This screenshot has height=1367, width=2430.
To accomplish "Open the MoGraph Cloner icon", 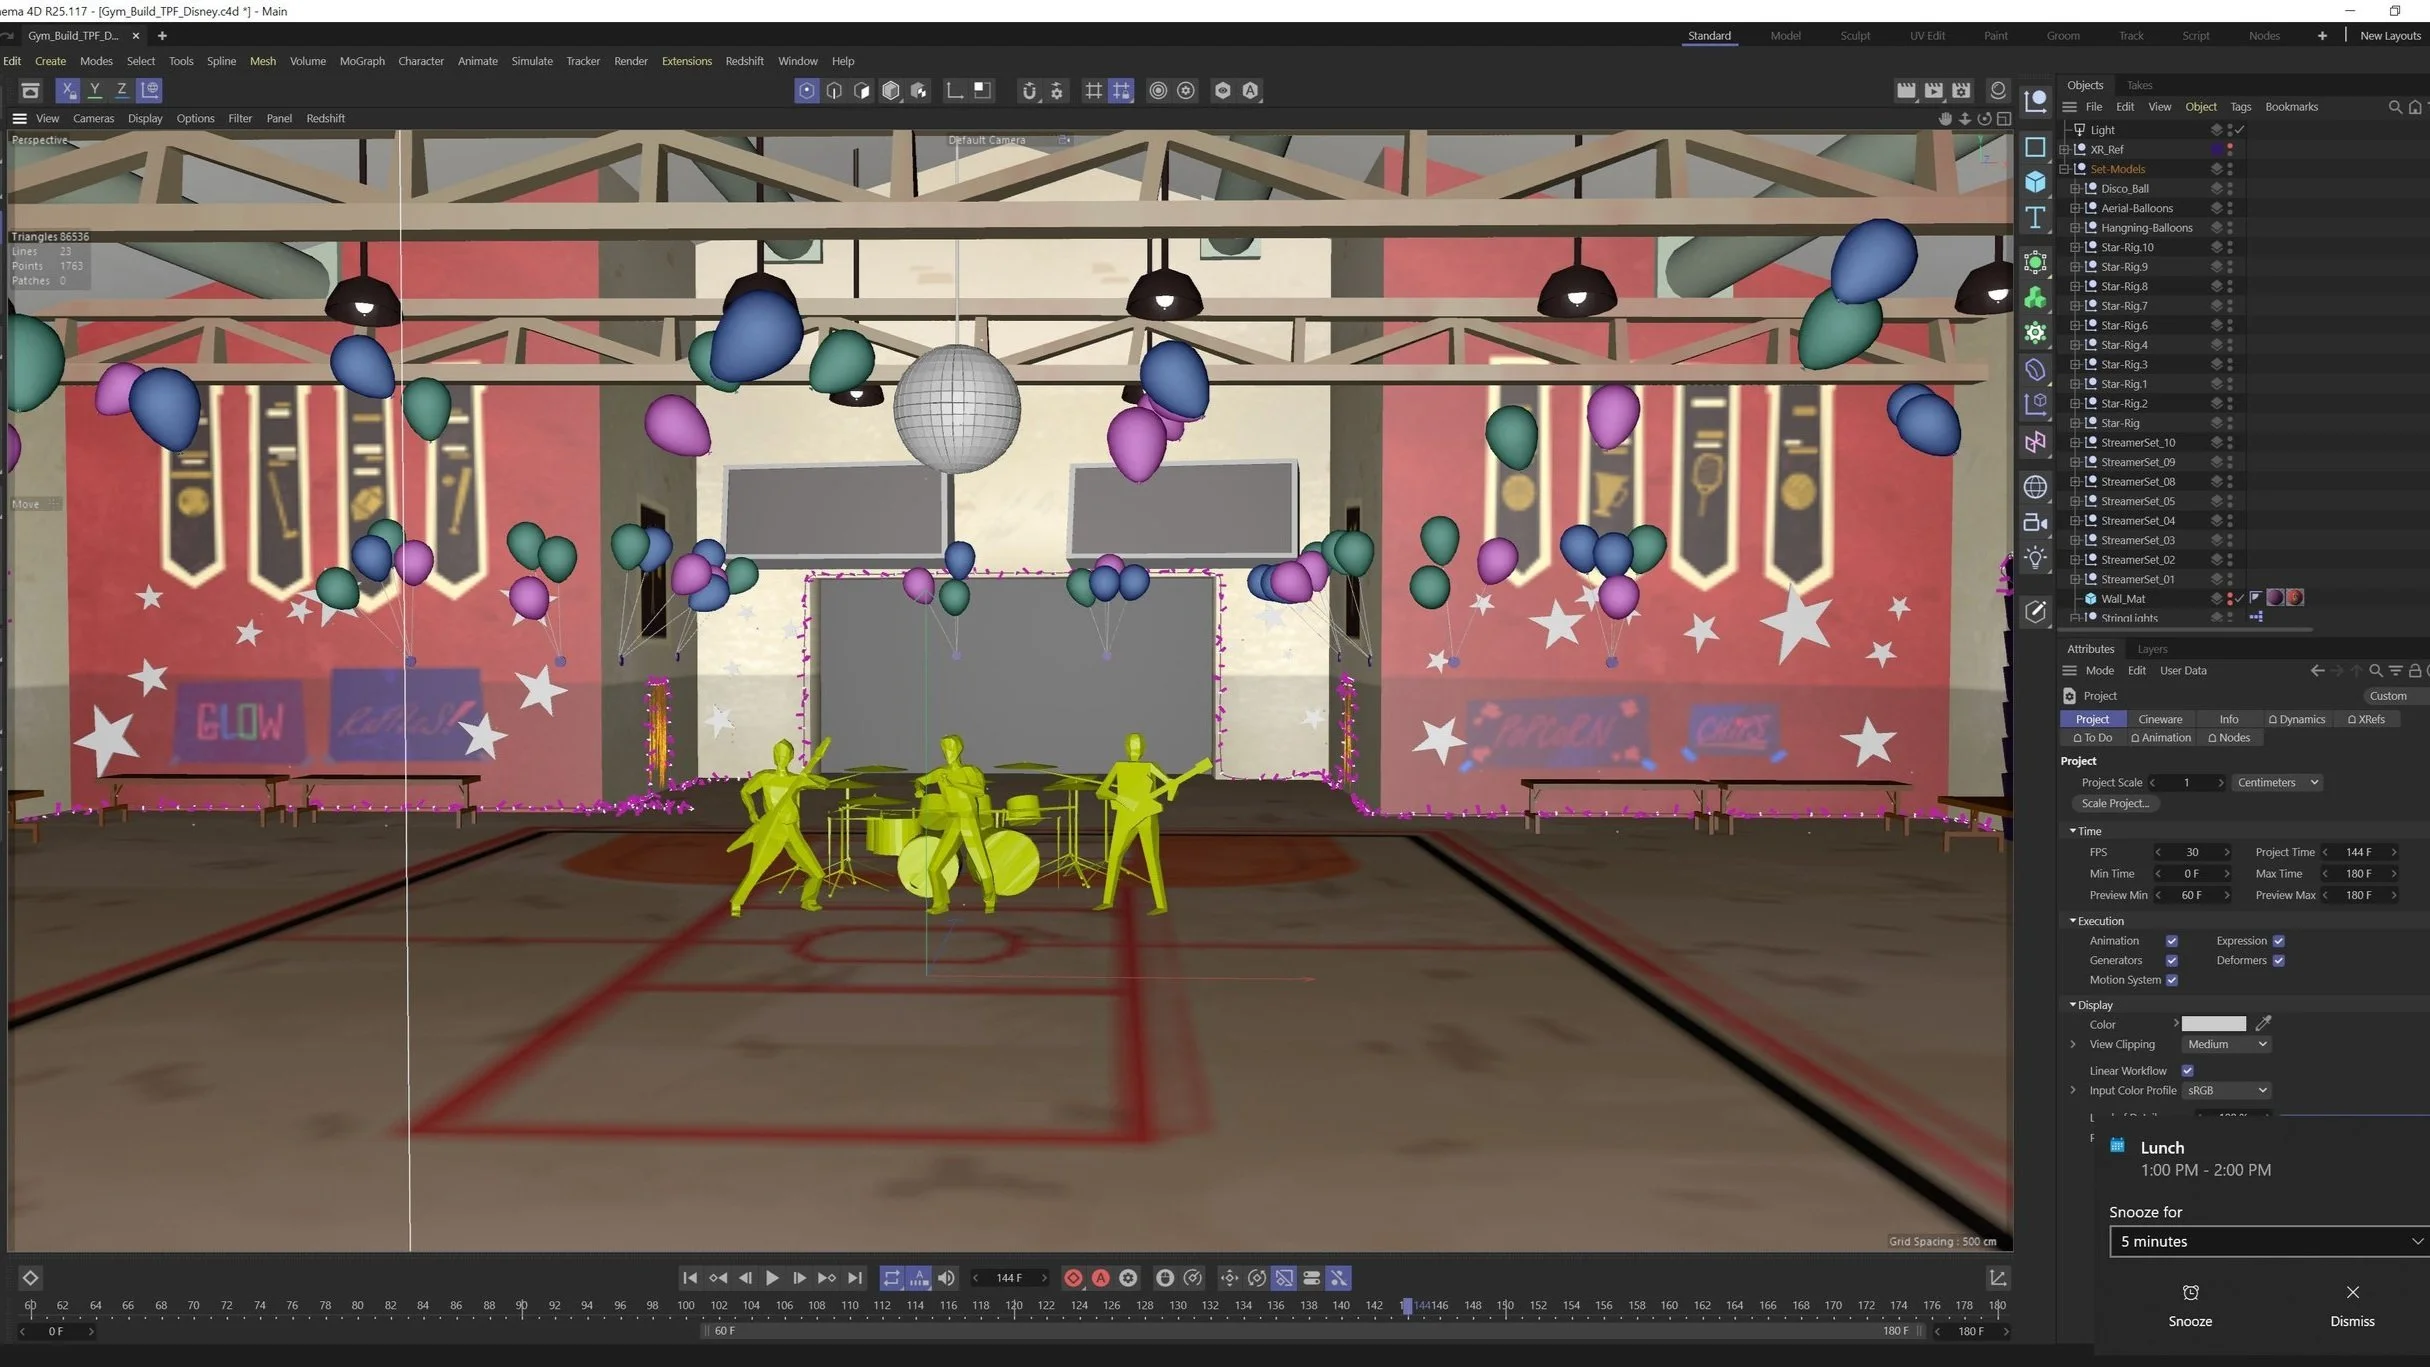I will pyautogui.click(x=2035, y=298).
